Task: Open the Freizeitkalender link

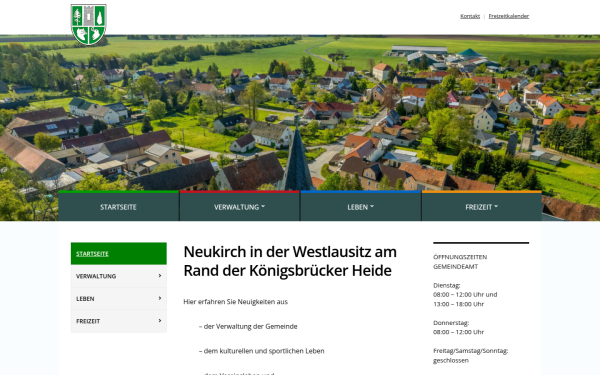Action: point(509,16)
